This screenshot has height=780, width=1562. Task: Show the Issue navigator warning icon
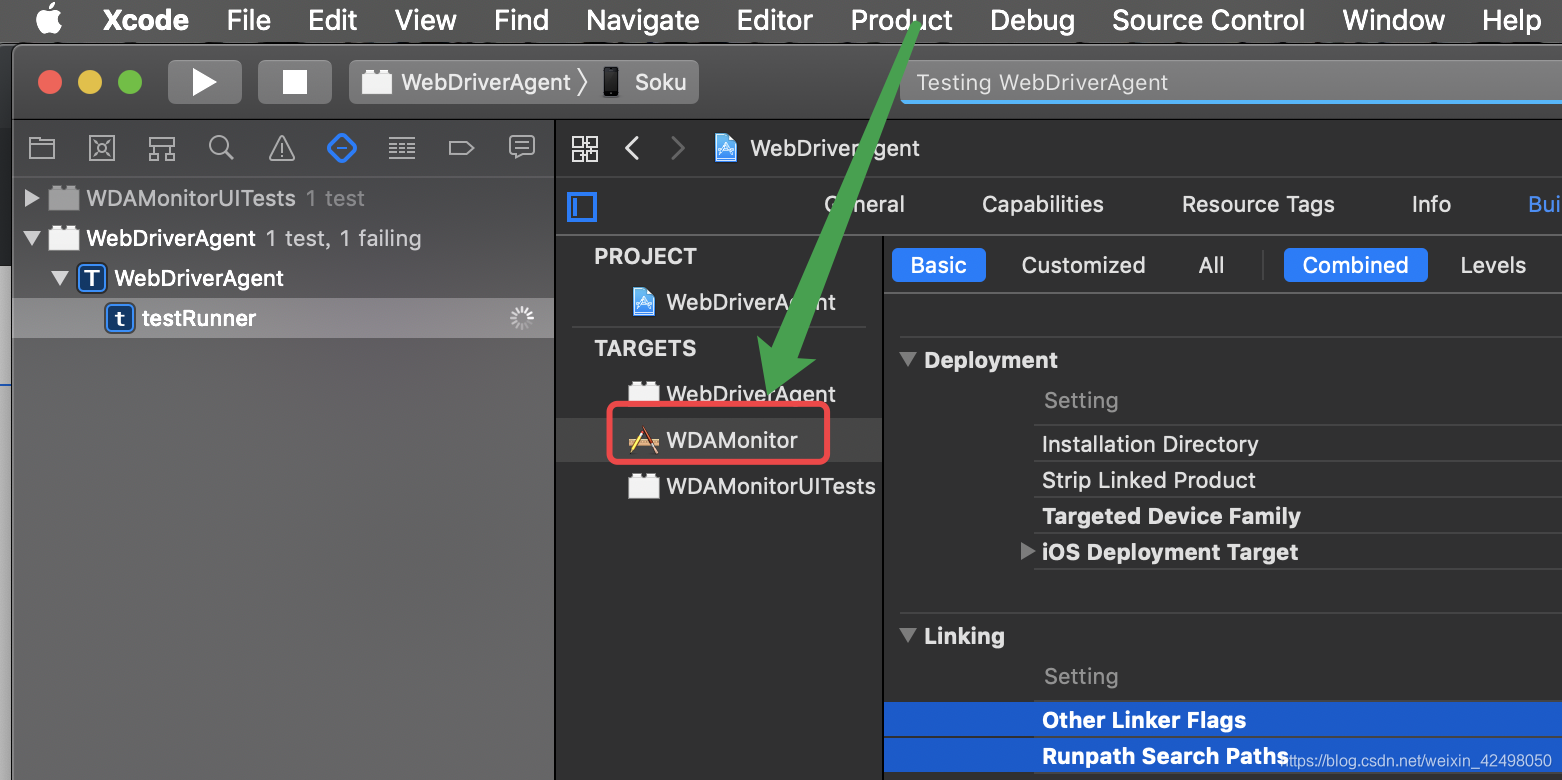pos(282,149)
